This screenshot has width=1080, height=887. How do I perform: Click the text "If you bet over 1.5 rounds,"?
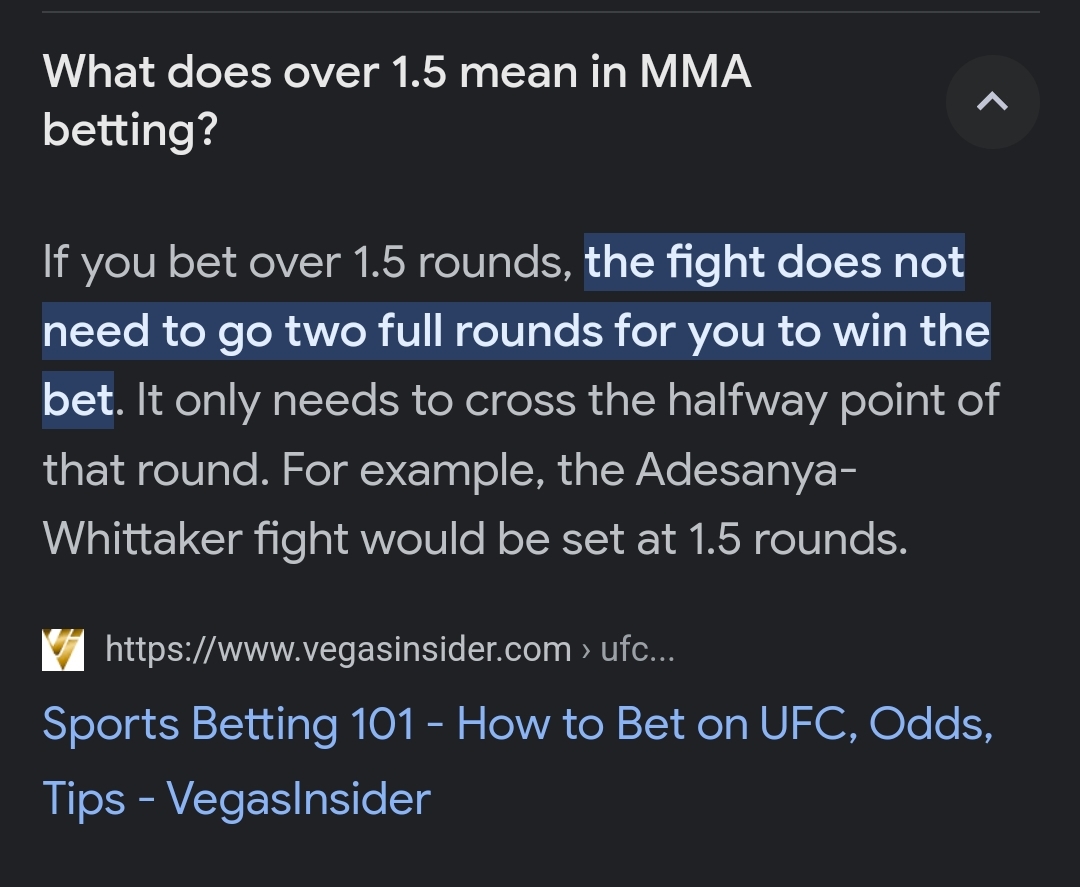[307, 262]
